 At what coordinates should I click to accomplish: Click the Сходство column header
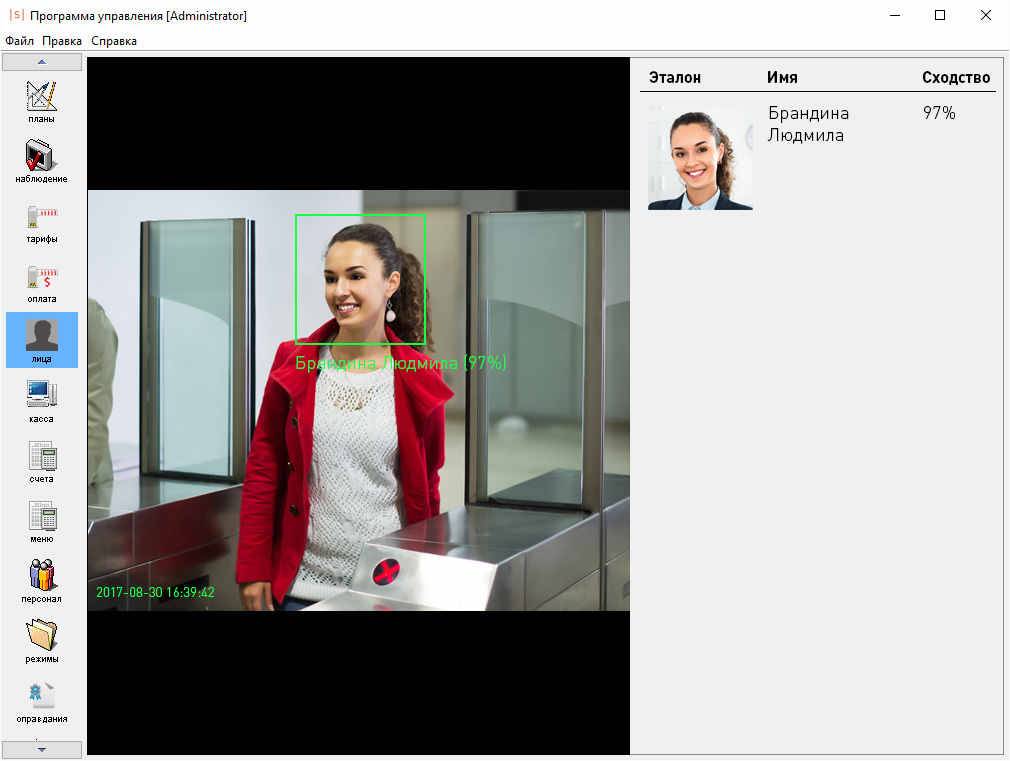pos(955,77)
